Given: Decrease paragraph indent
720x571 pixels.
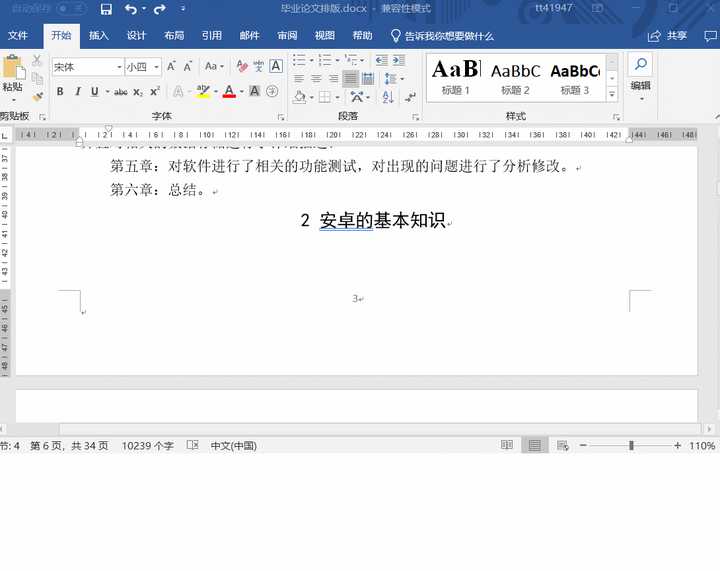Looking at the screenshot, I should click(x=381, y=60).
